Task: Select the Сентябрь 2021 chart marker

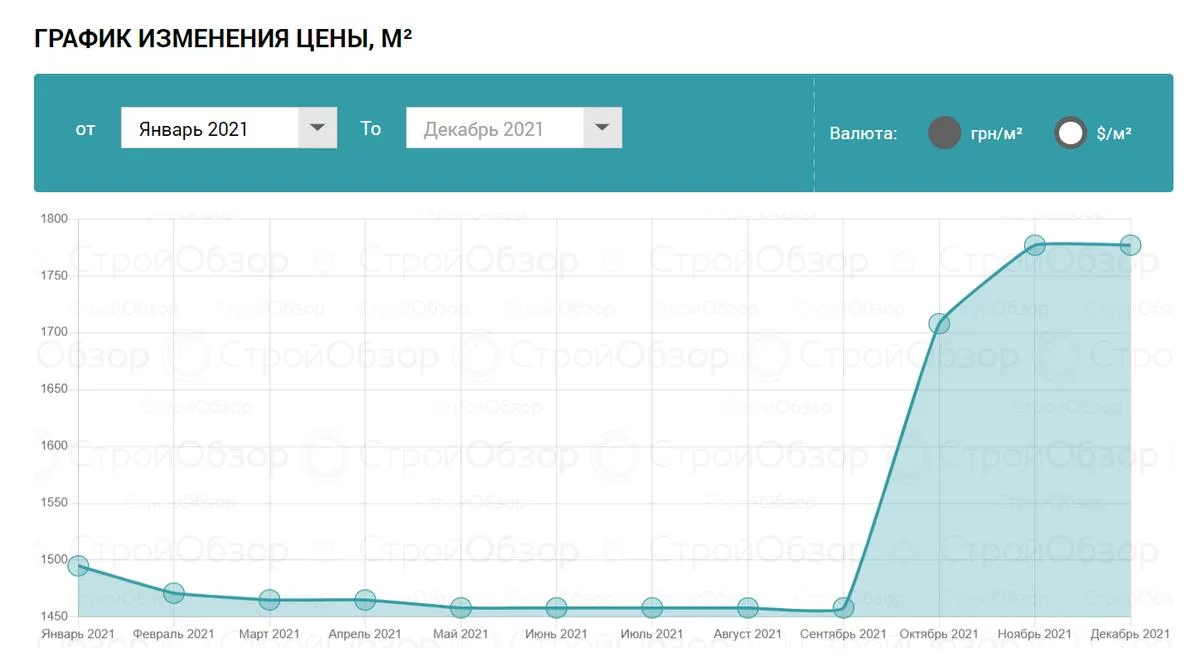Action: click(x=843, y=608)
